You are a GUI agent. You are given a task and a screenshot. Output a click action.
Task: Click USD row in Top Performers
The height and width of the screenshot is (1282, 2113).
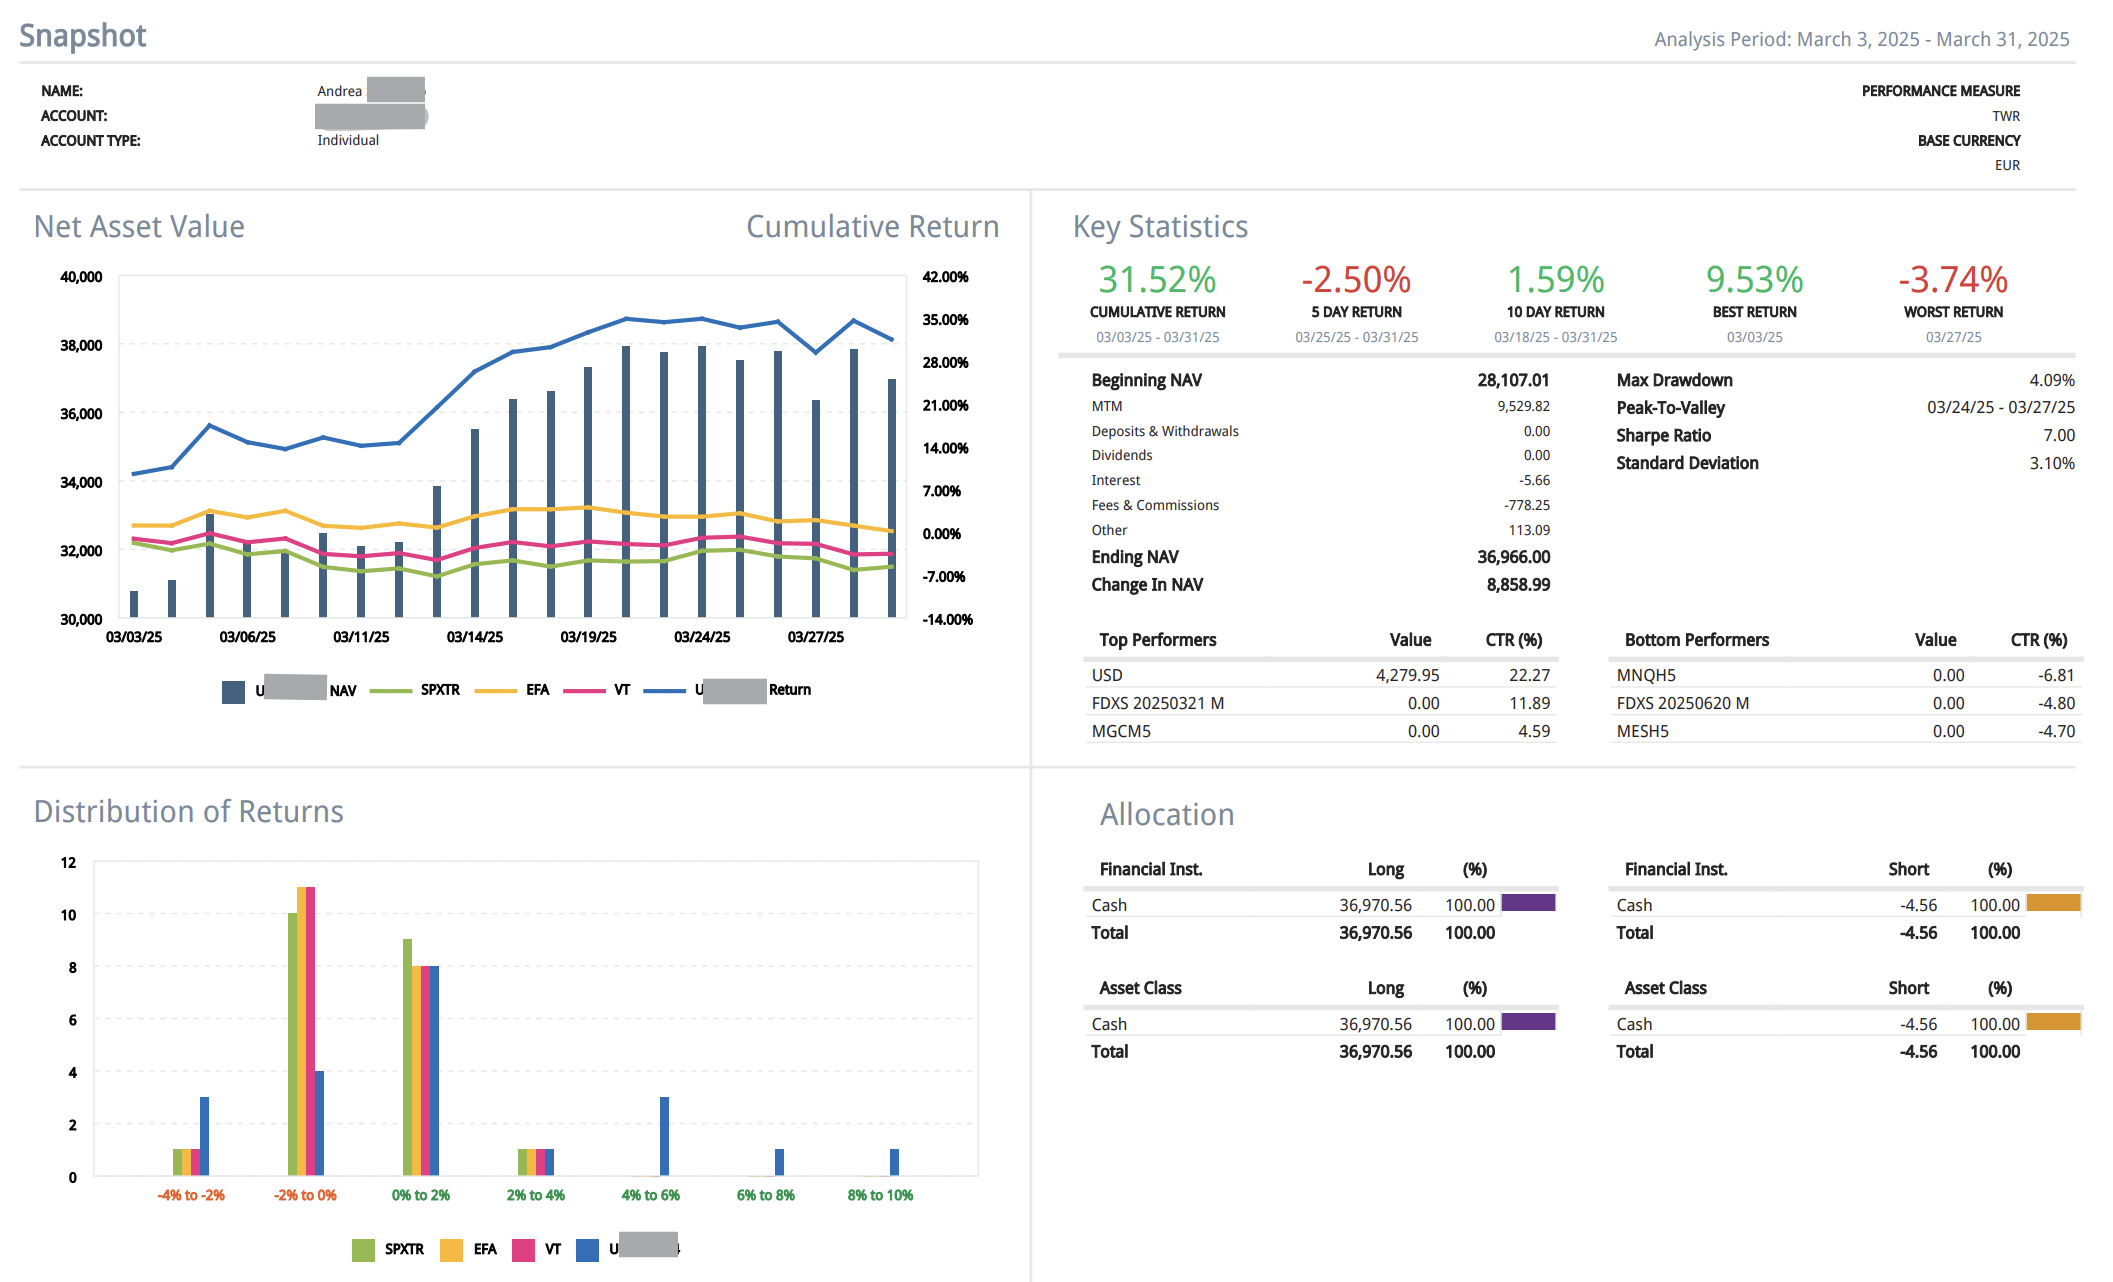coord(1107,675)
